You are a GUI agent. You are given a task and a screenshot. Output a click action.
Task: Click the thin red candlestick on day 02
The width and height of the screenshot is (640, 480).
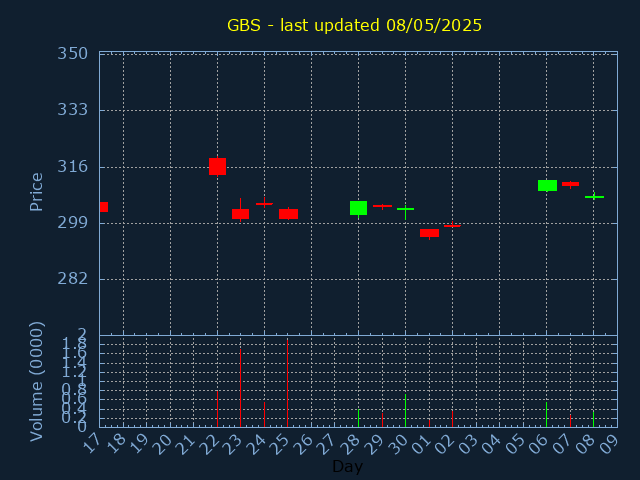click(452, 225)
